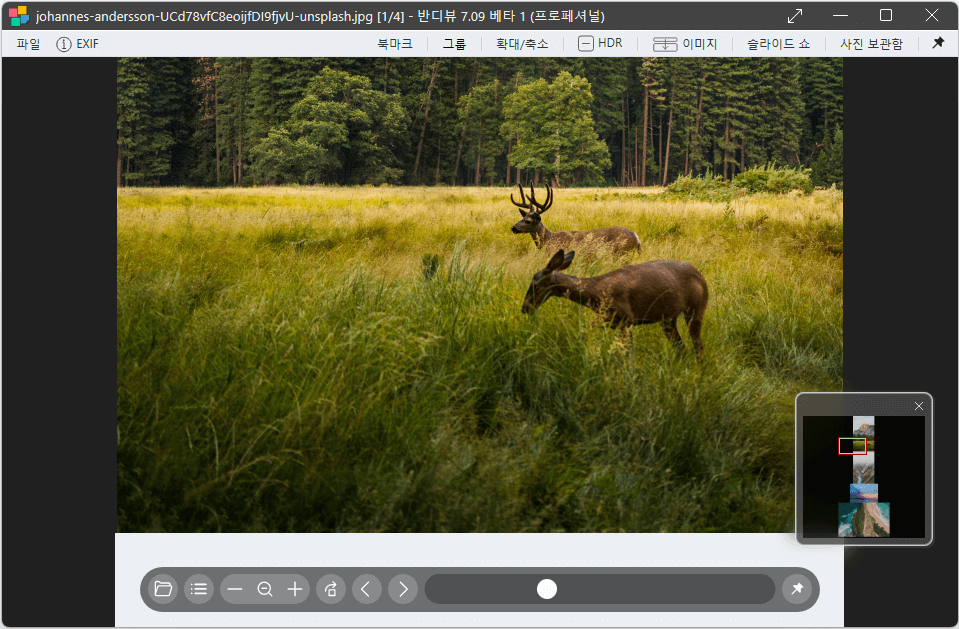Viewport: 959px width, 629px height.
Task: Zoom out with the minus button
Action: [235, 589]
